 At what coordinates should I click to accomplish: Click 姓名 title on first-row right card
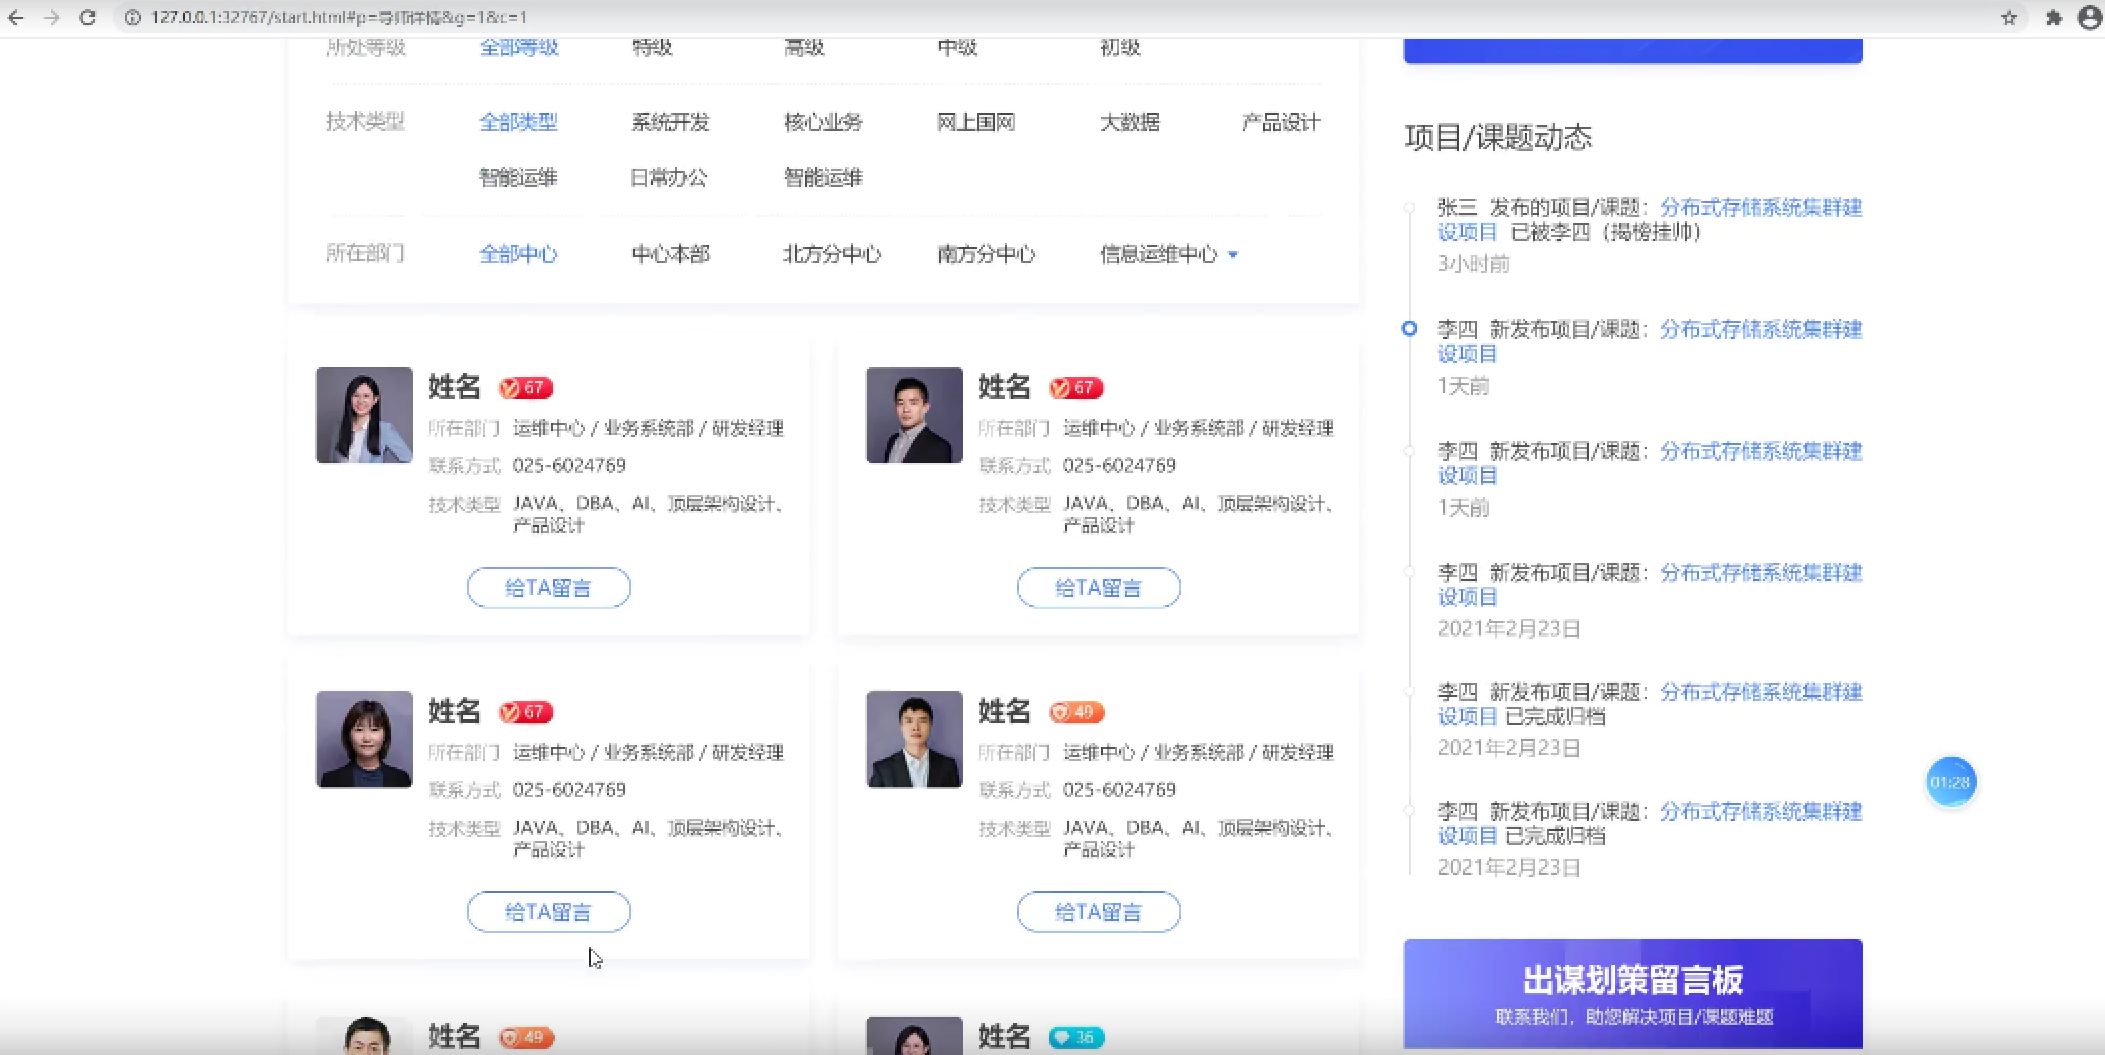1004,387
